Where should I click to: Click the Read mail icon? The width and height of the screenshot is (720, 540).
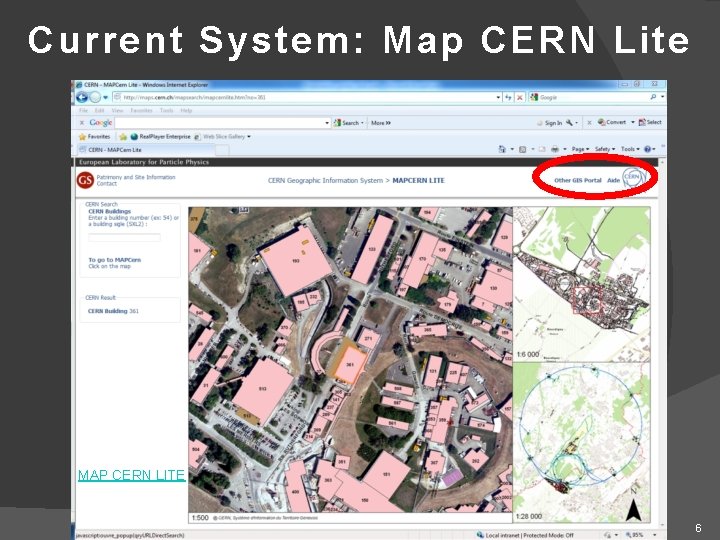542,149
